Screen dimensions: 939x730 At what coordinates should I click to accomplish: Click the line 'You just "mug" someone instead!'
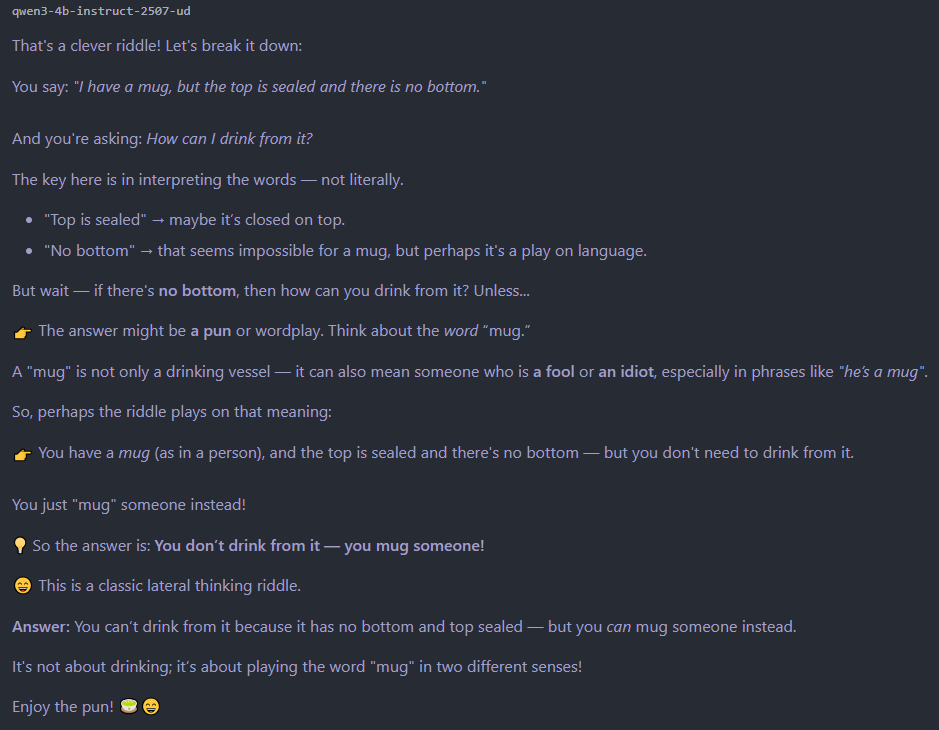129,505
